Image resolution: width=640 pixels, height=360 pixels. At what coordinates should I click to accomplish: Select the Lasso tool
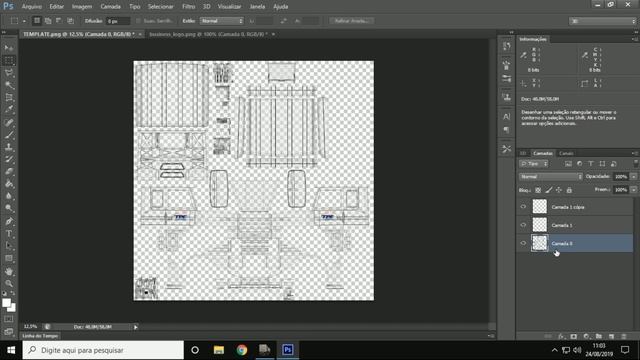coord(9,73)
